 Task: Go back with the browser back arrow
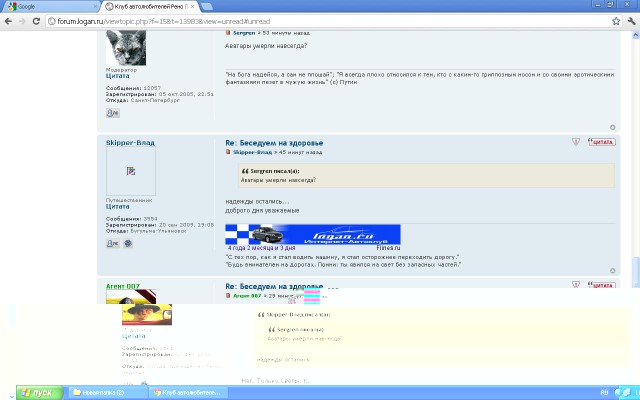[x=8, y=21]
